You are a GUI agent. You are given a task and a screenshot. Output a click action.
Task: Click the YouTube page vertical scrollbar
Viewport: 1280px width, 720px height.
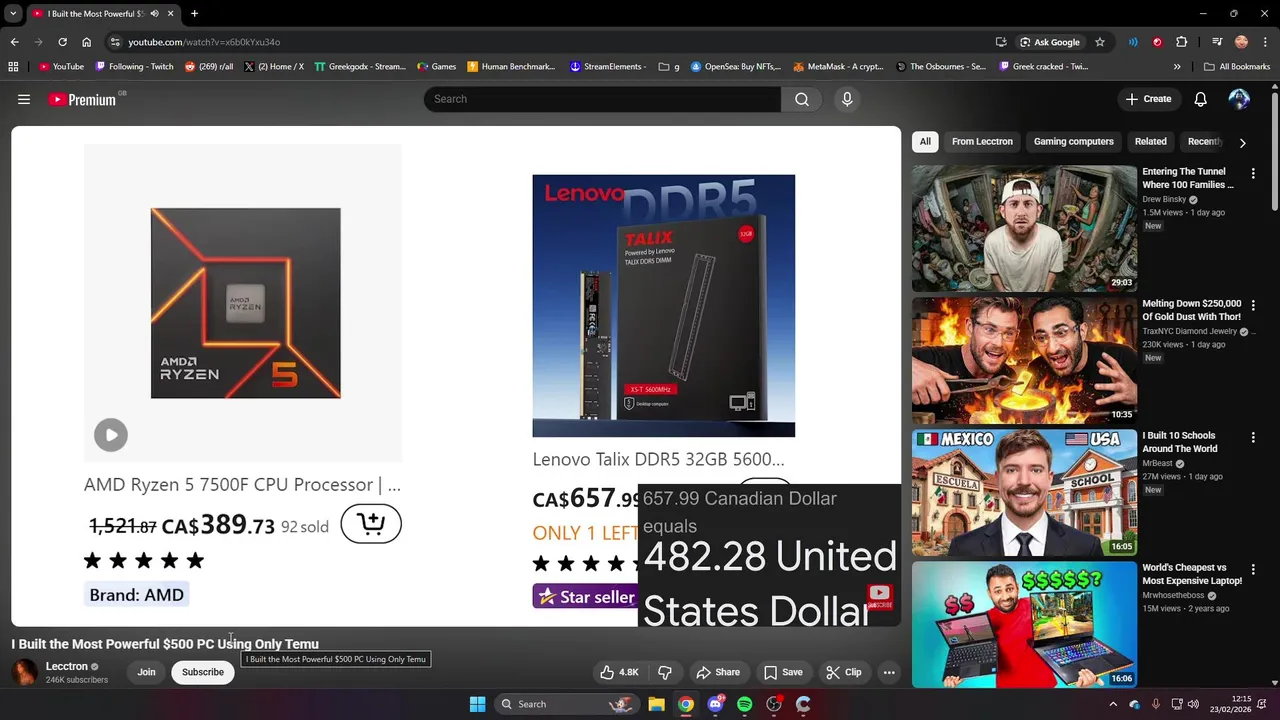1275,150
